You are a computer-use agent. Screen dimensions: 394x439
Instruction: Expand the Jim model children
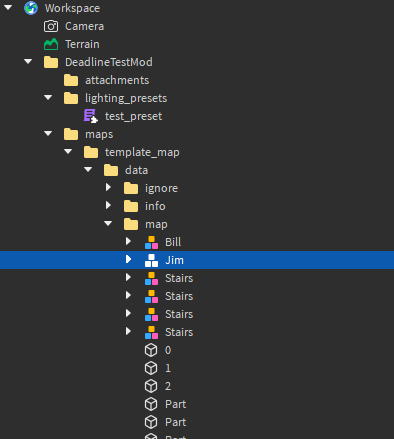click(x=128, y=259)
